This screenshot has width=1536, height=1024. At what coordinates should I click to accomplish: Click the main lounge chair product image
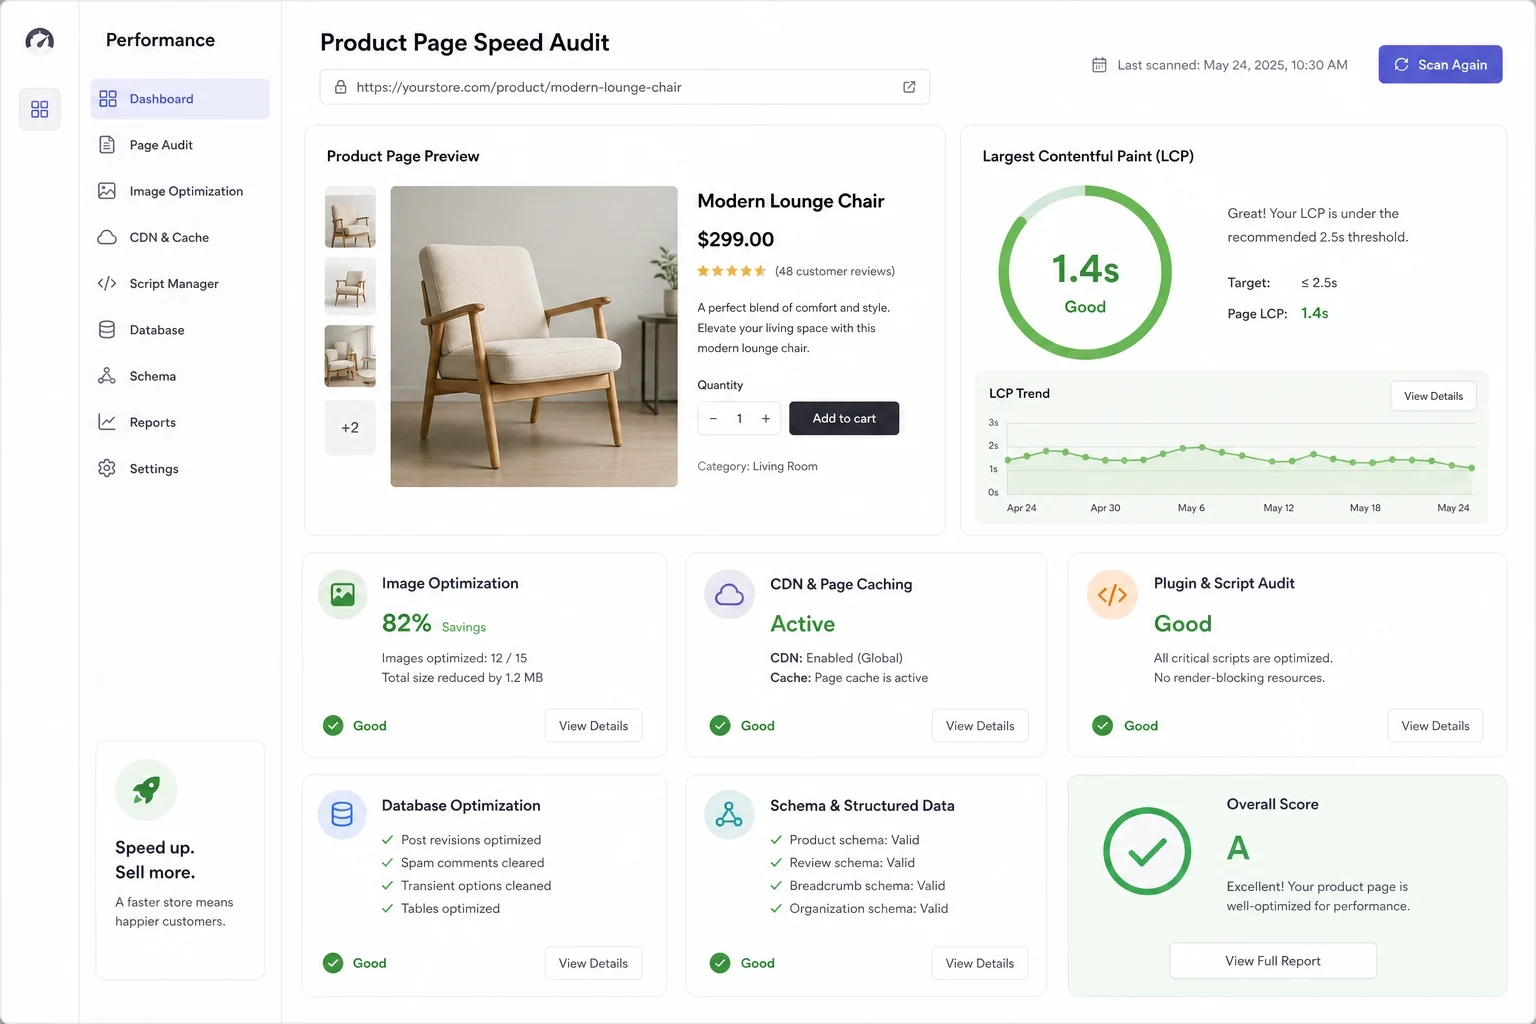point(534,336)
